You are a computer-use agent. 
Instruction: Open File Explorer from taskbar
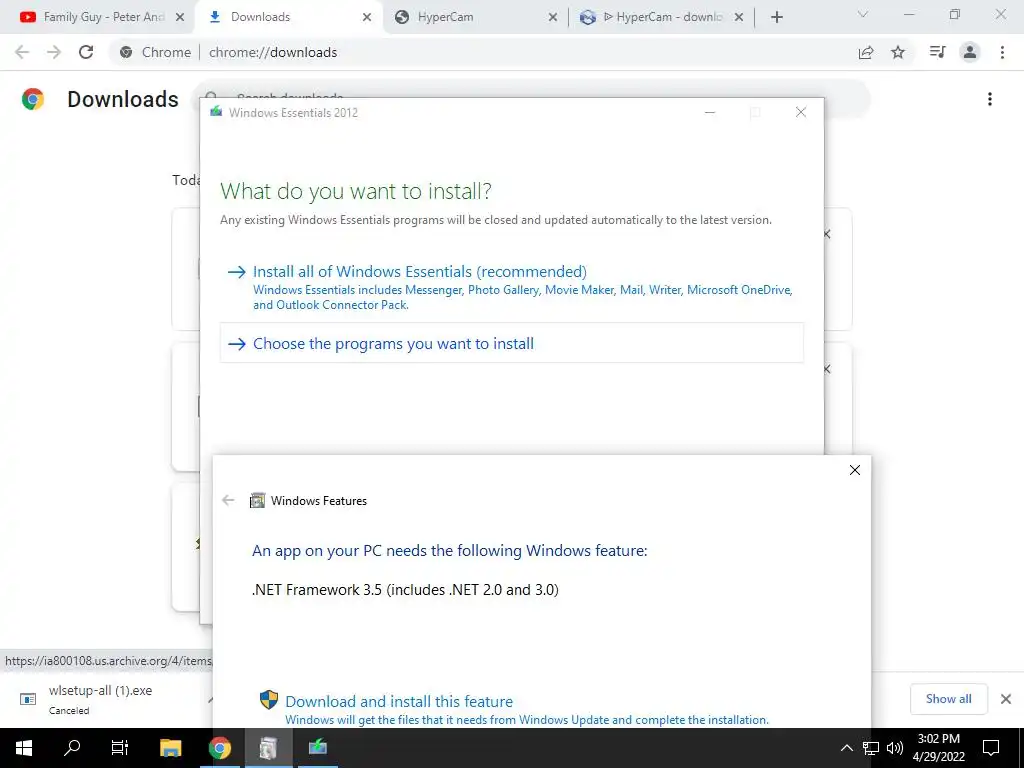click(x=170, y=748)
